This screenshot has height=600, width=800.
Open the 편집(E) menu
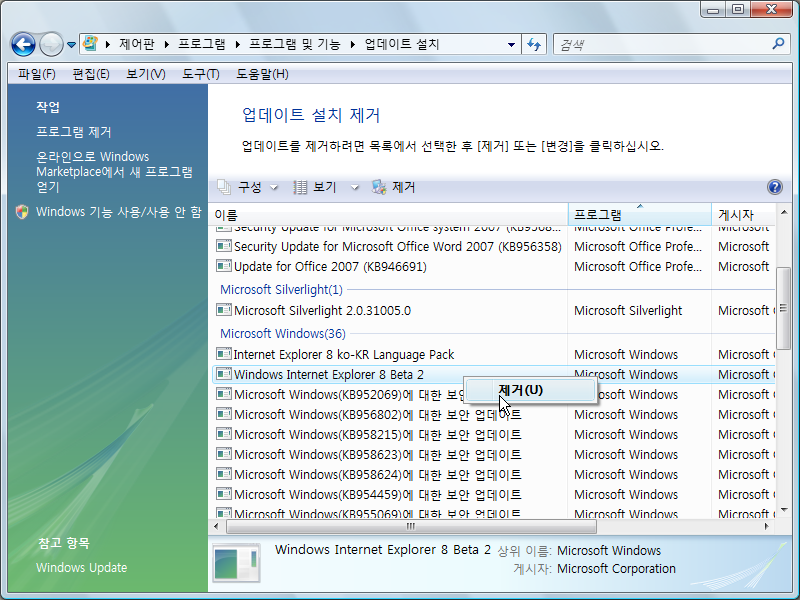[91, 74]
